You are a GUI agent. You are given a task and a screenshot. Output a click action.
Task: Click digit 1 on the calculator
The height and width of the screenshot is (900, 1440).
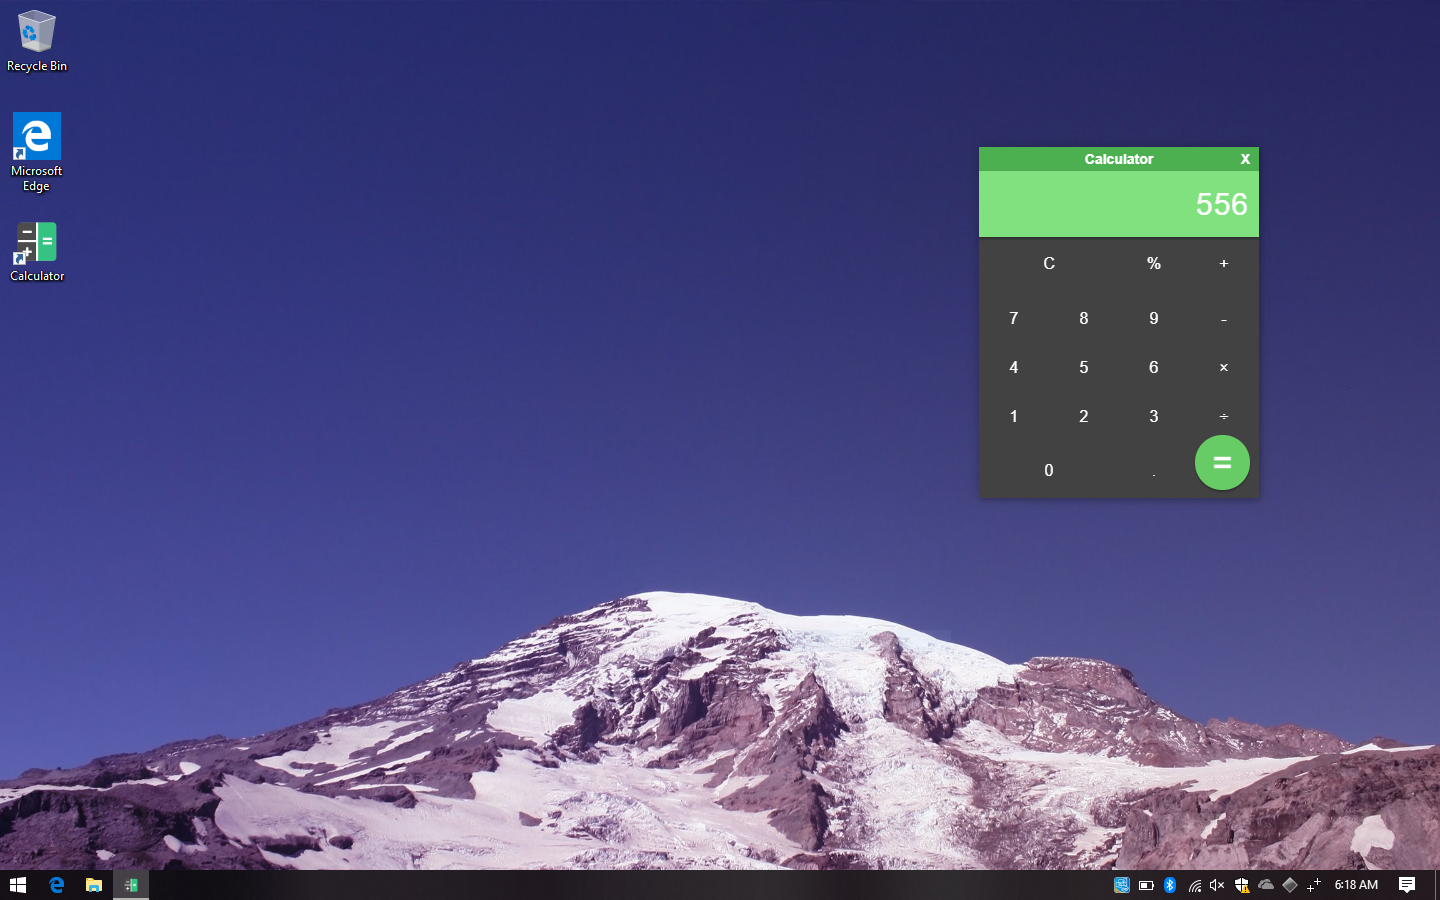(x=1014, y=417)
